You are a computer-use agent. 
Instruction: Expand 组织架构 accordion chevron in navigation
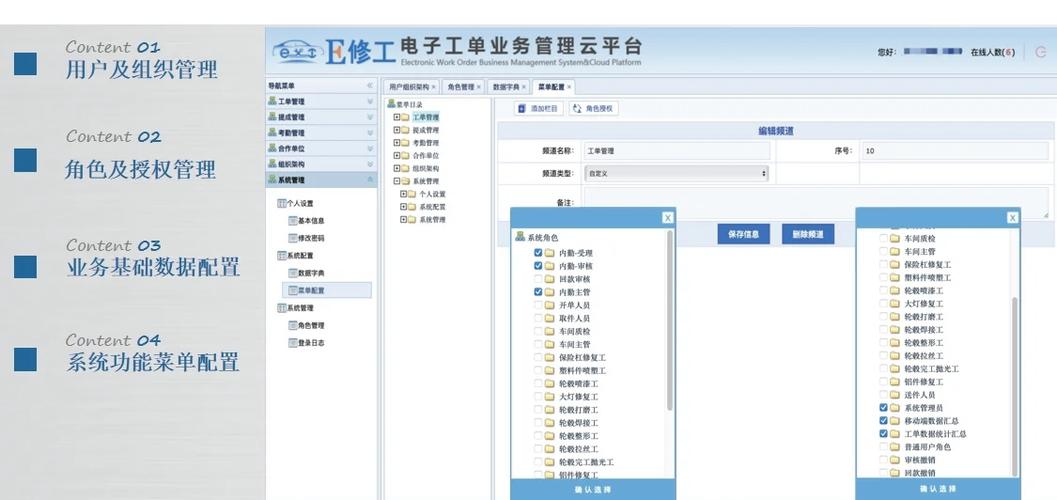pos(369,164)
